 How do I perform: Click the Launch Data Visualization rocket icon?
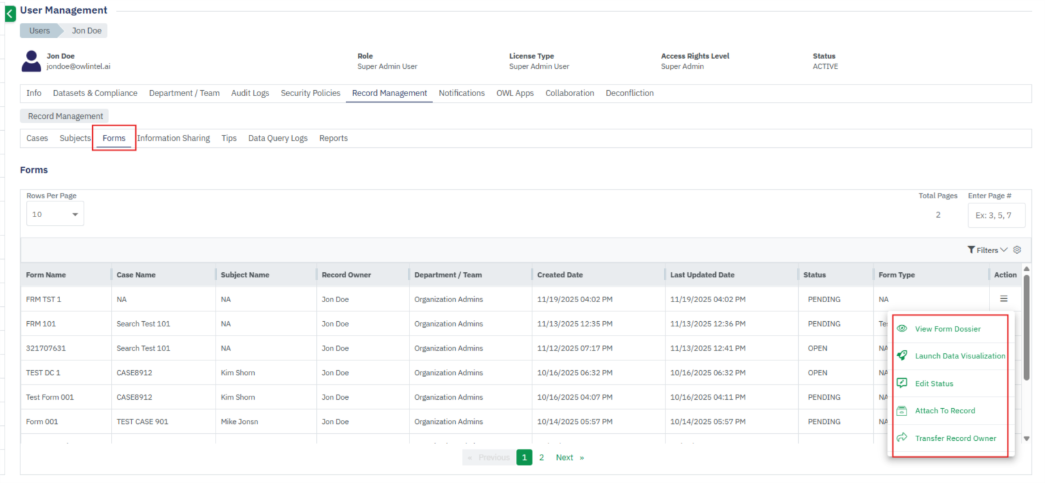(902, 356)
